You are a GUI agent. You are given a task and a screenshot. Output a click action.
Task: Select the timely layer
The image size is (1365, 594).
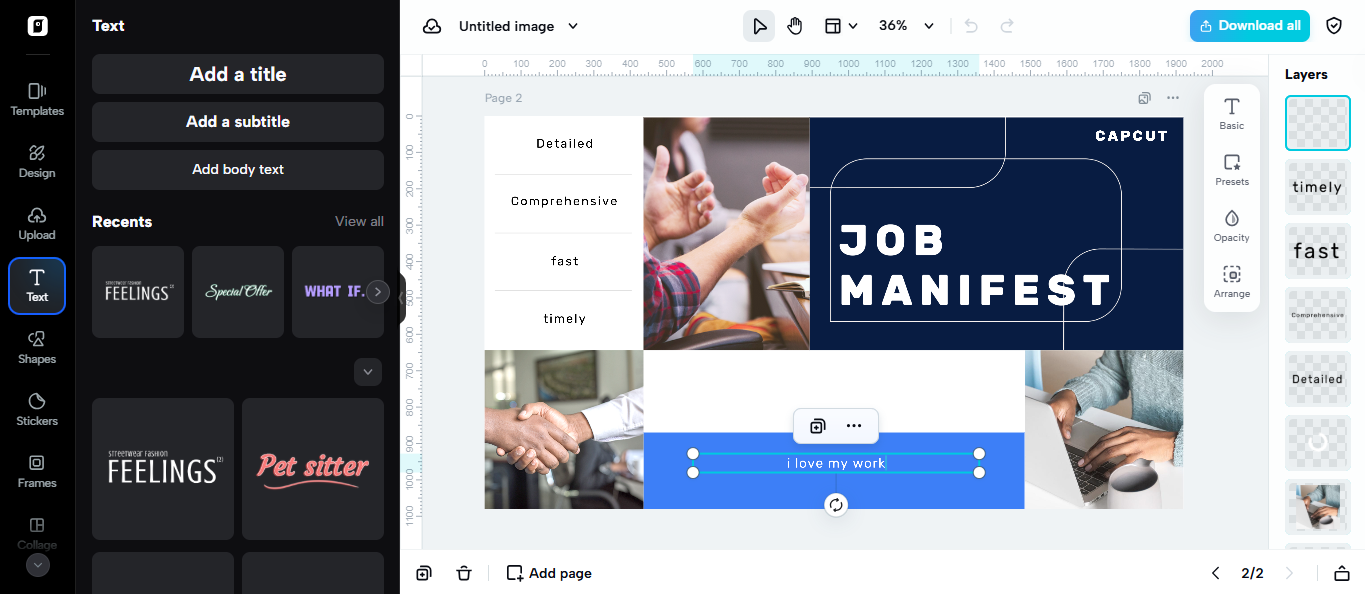(1317, 187)
